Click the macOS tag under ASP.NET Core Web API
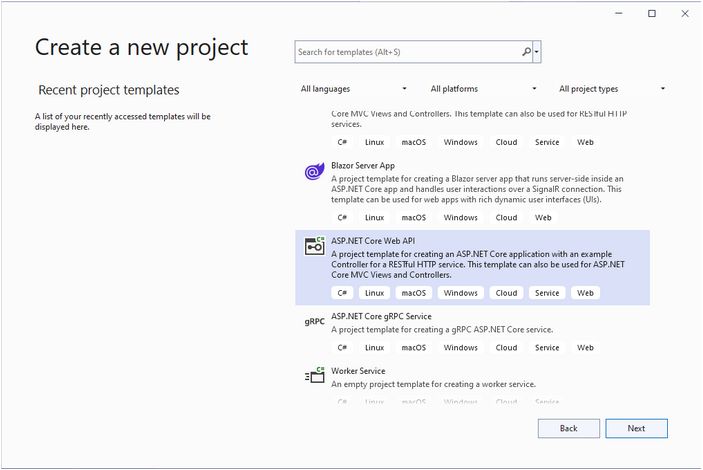 [x=413, y=293]
